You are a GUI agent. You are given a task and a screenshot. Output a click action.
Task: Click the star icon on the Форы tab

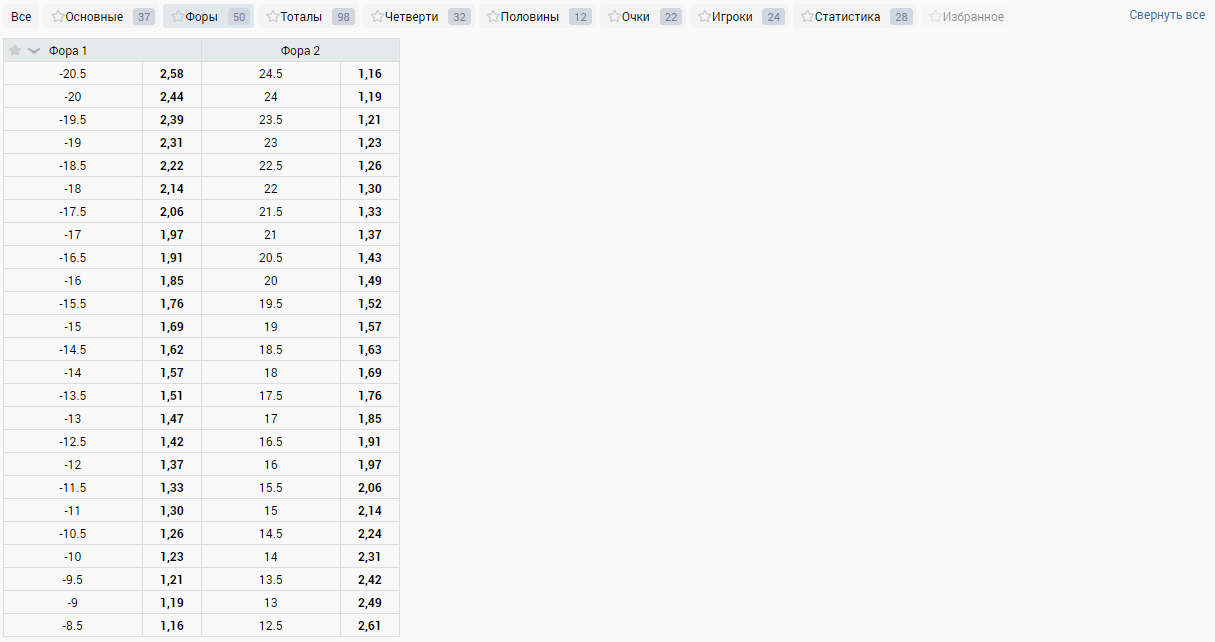tap(178, 17)
